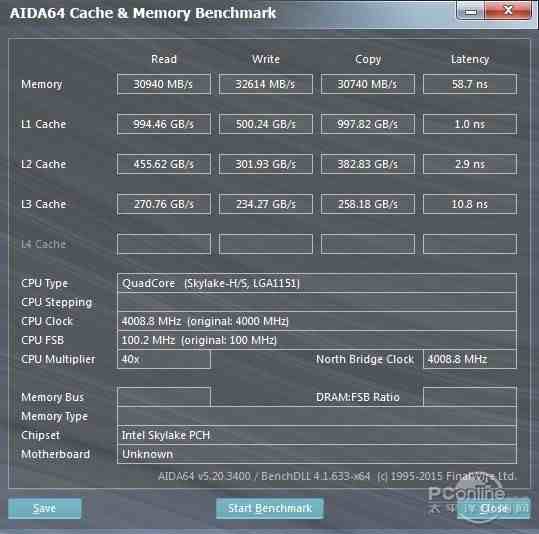Click the L3 Cache Latency 10.8 ns field
539x534 pixels.
[470, 204]
